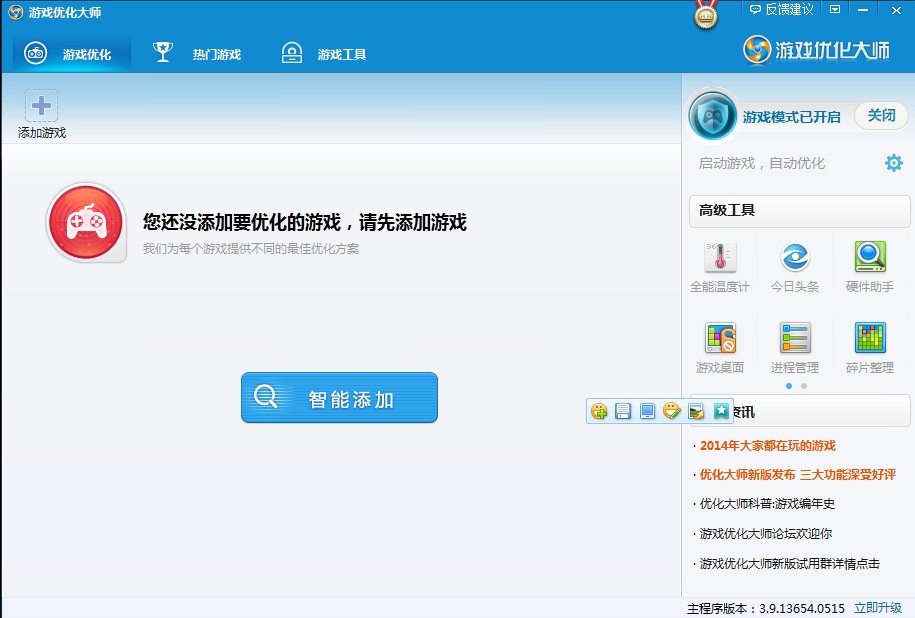Open game mode auto-optimize settings gear

(x=893, y=162)
